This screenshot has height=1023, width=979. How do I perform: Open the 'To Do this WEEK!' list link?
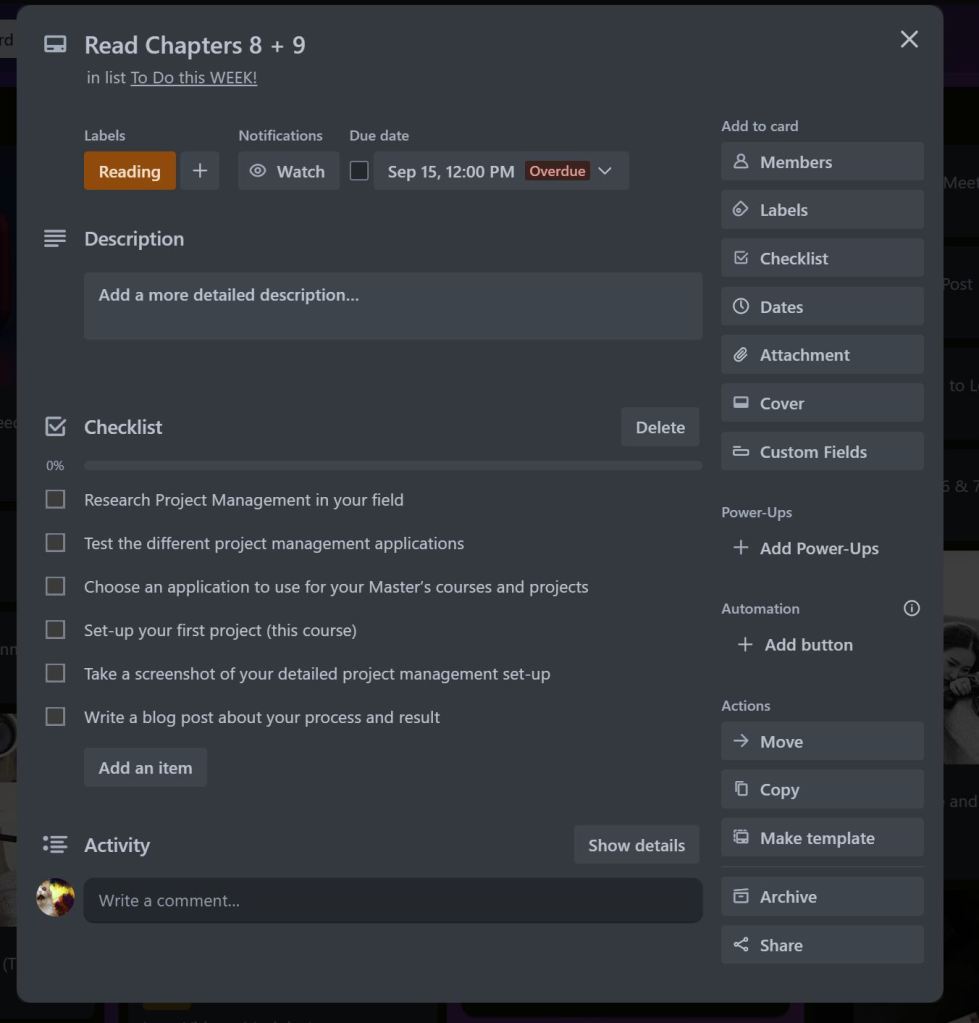tap(194, 78)
